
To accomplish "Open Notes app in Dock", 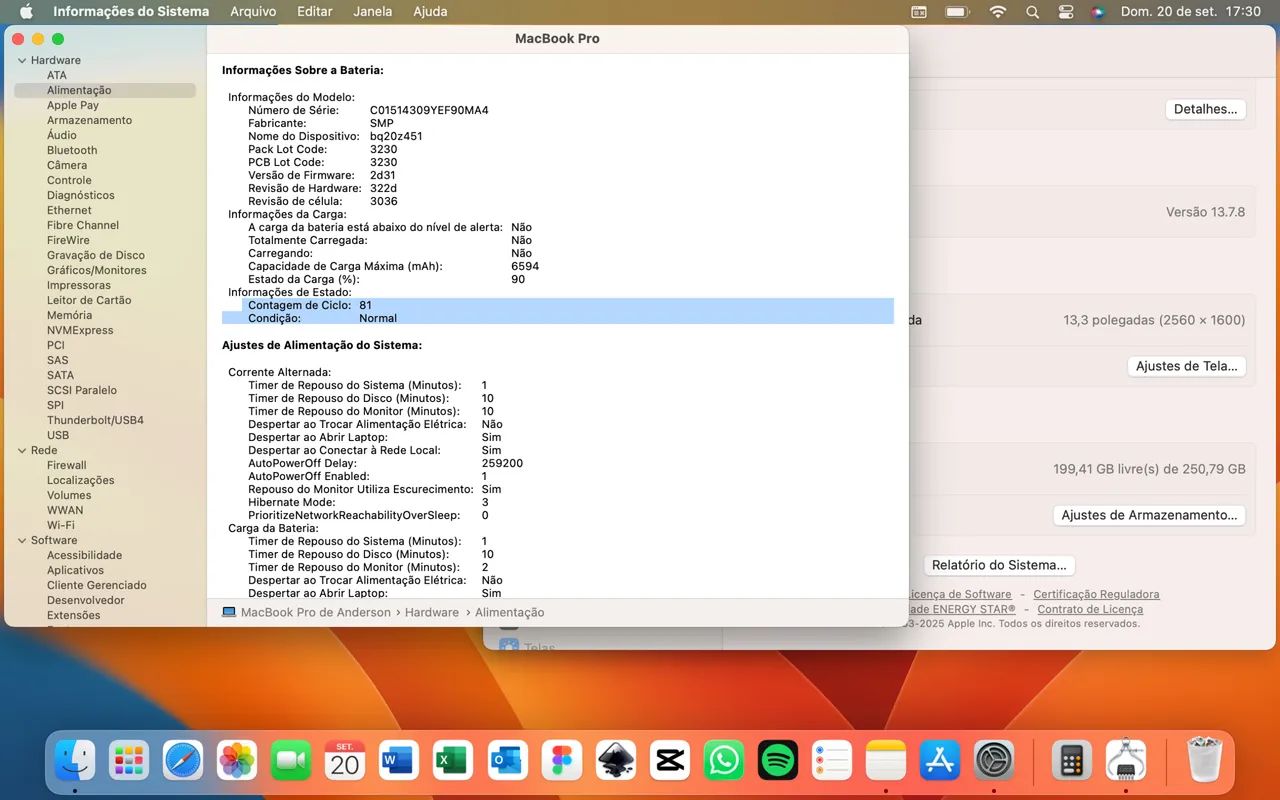I will (885, 761).
